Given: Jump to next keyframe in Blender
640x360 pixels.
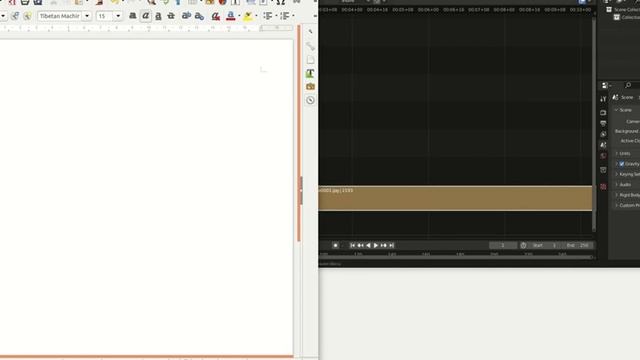Looking at the screenshot, I should pyautogui.click(x=383, y=245).
